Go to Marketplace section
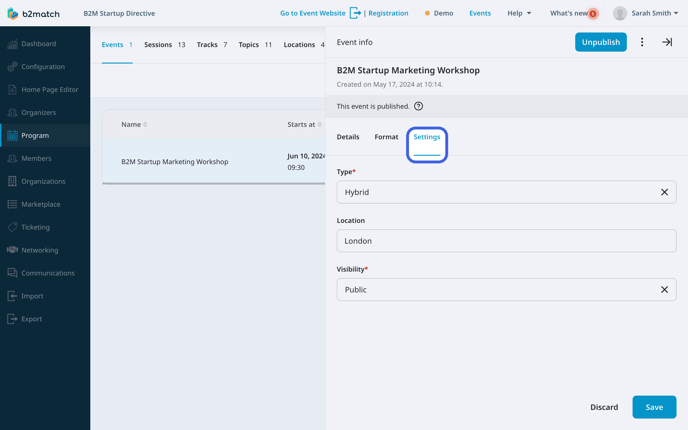Screen dimensions: 688x430 click(45, 204)
